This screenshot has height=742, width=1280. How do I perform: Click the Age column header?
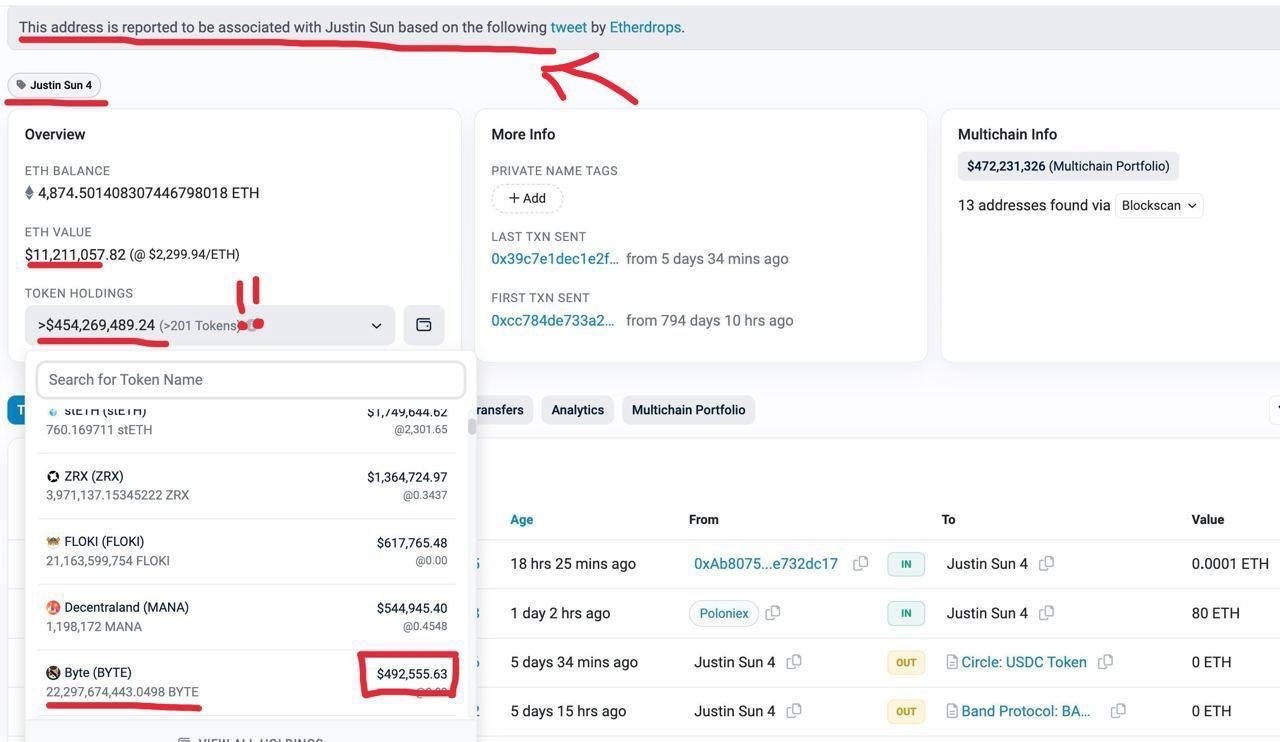(522, 520)
